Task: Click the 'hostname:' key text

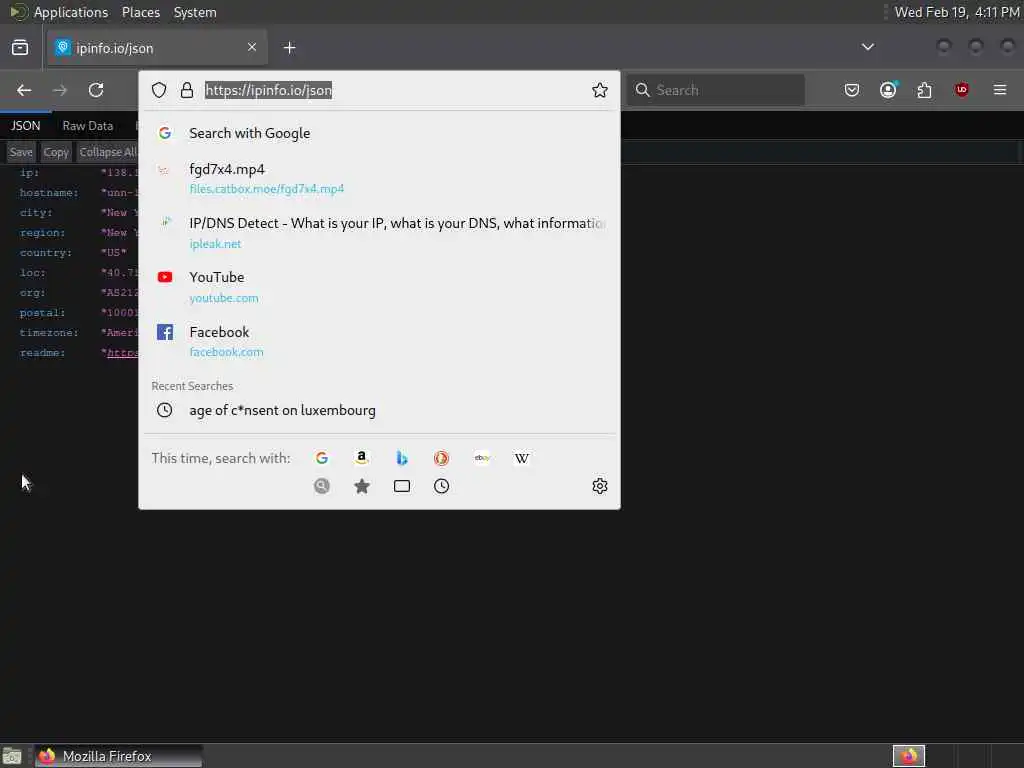Action: click(x=49, y=193)
